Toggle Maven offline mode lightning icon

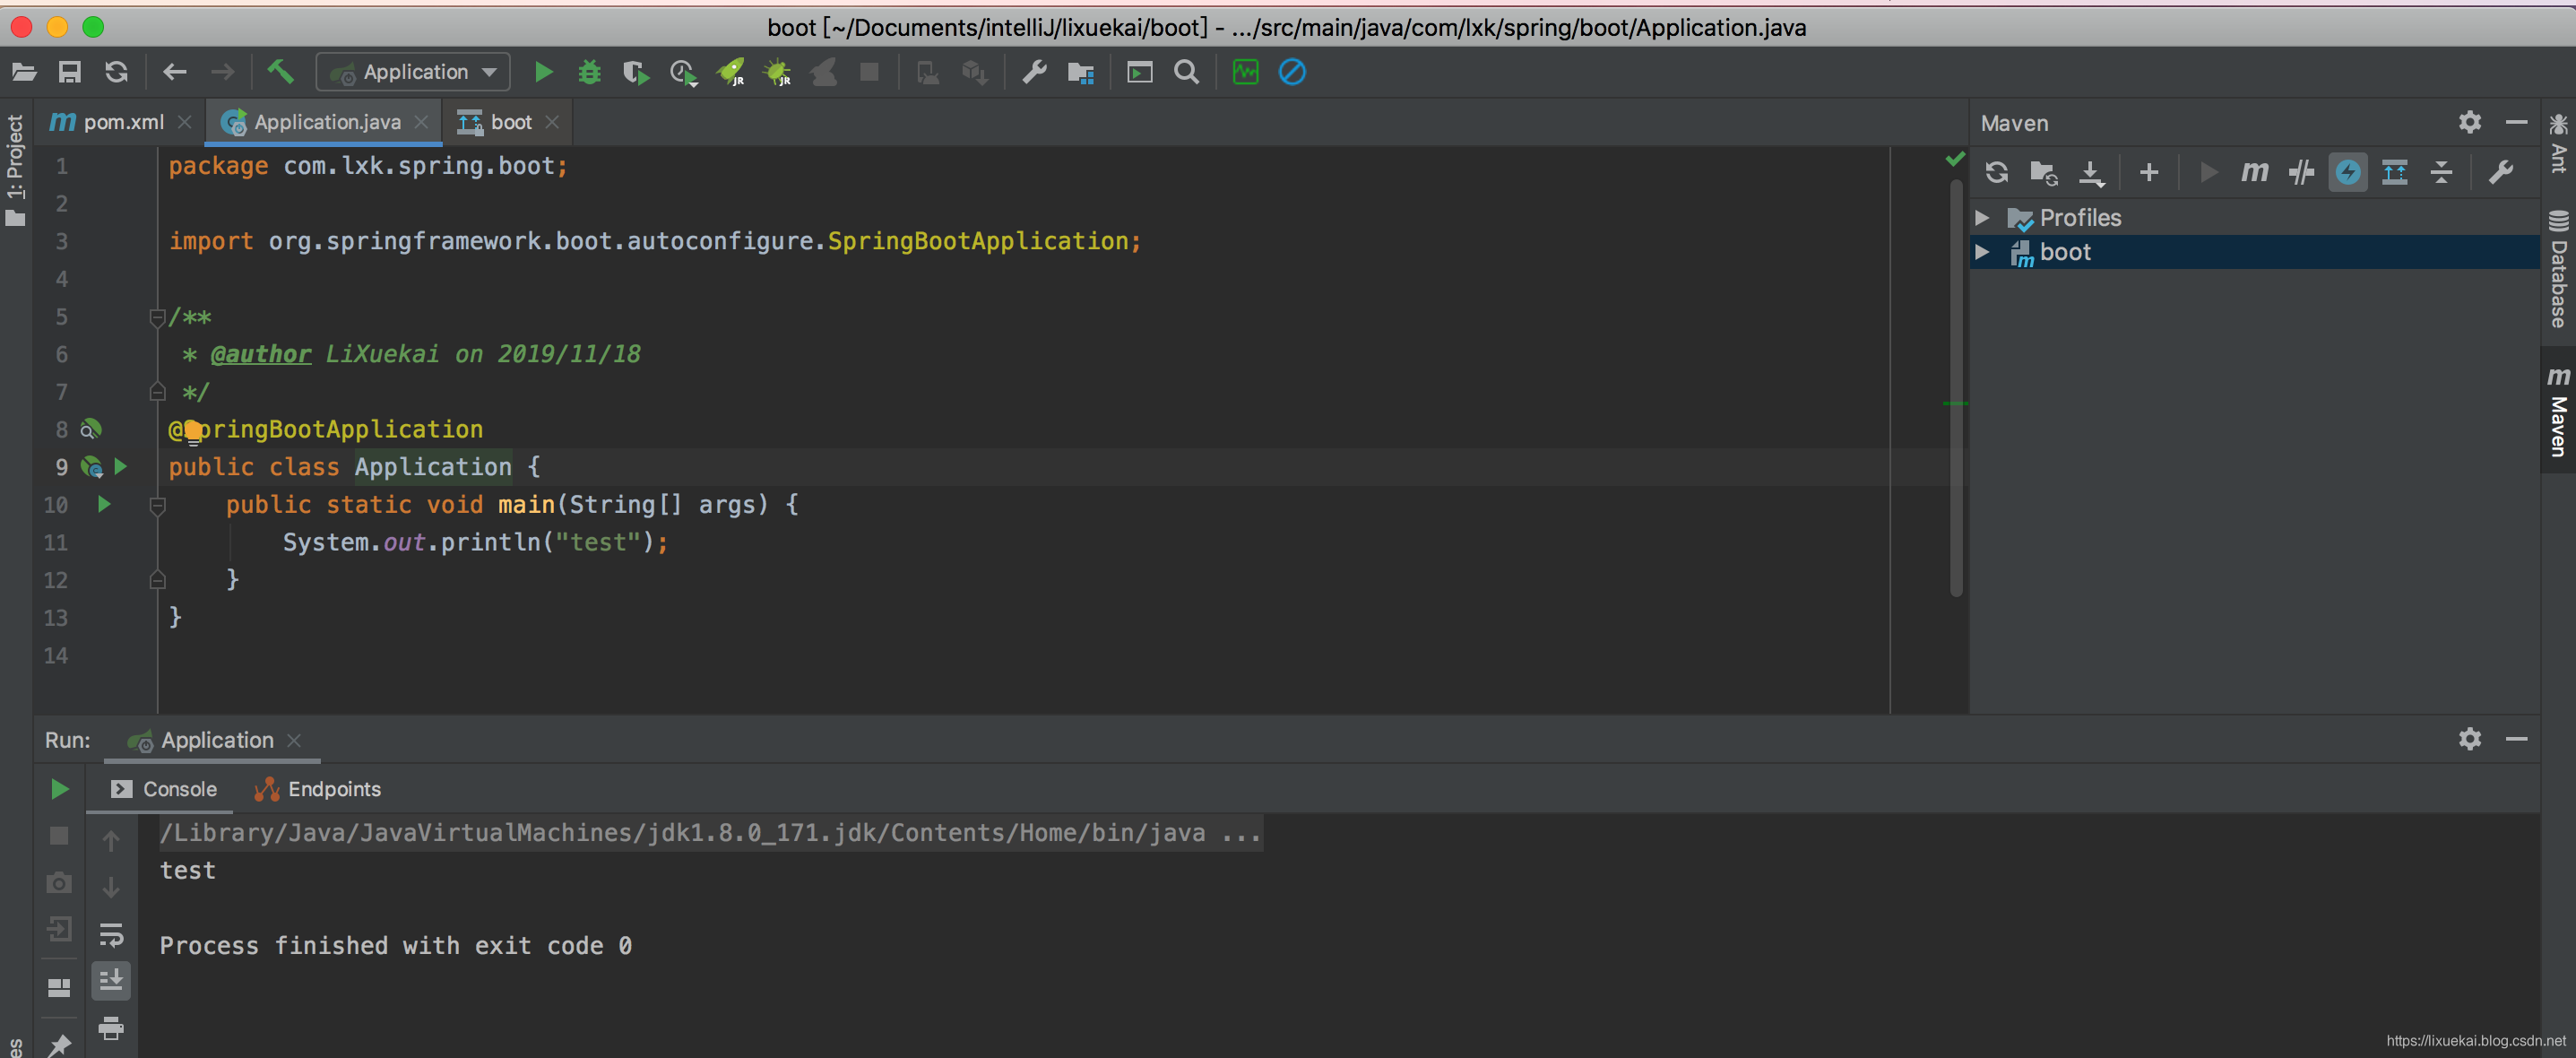[2347, 172]
